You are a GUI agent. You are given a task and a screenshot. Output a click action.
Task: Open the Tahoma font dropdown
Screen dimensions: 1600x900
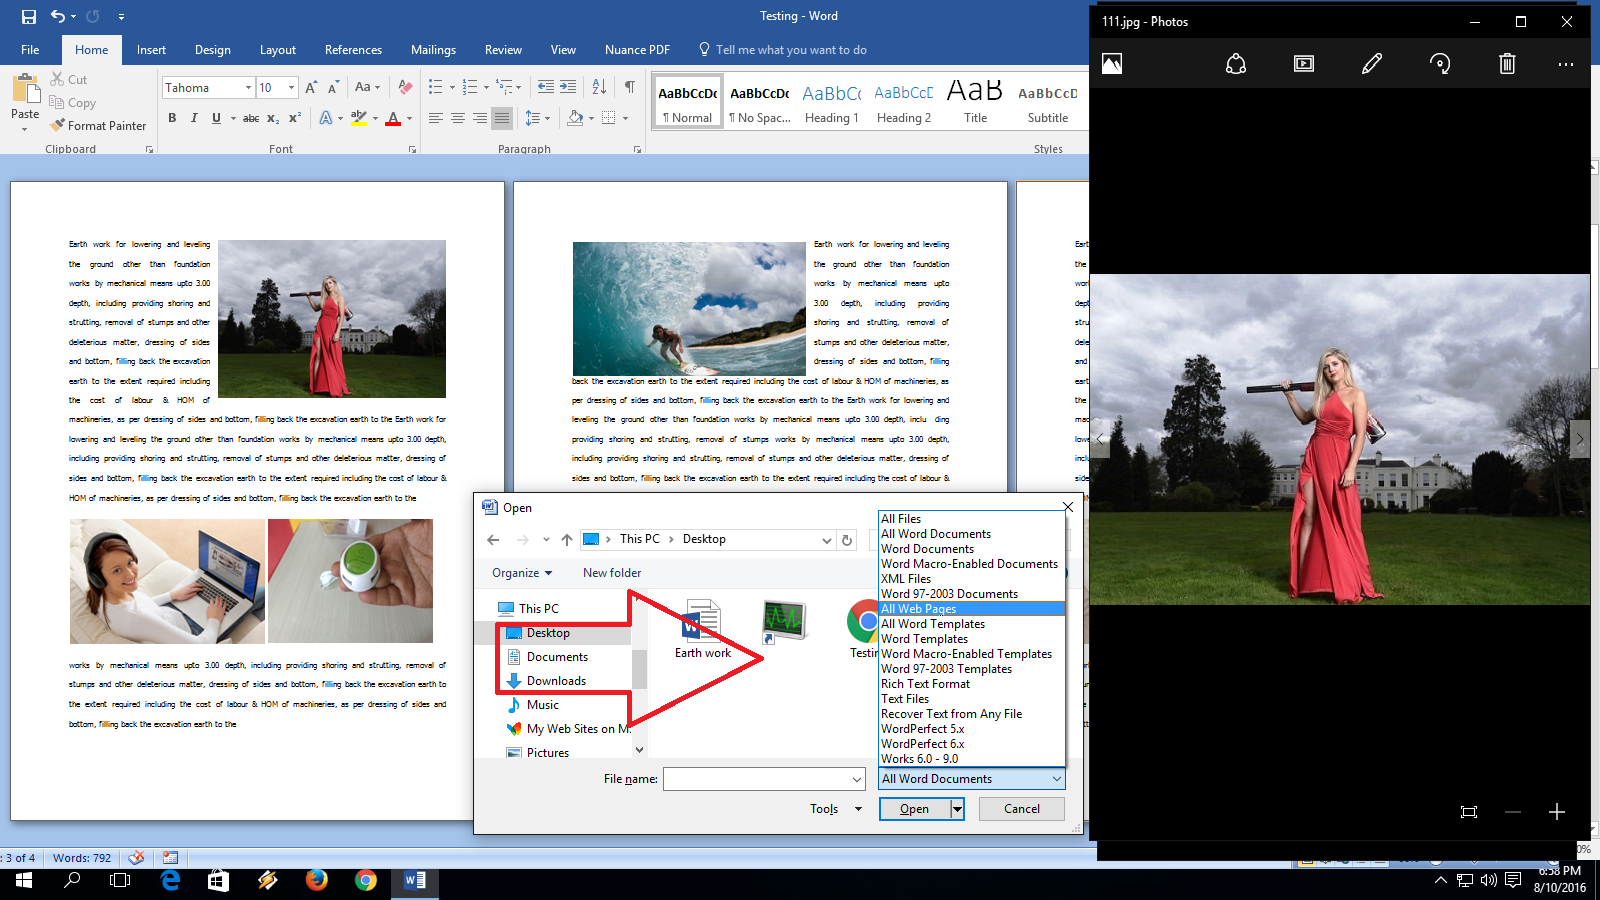pyautogui.click(x=249, y=88)
